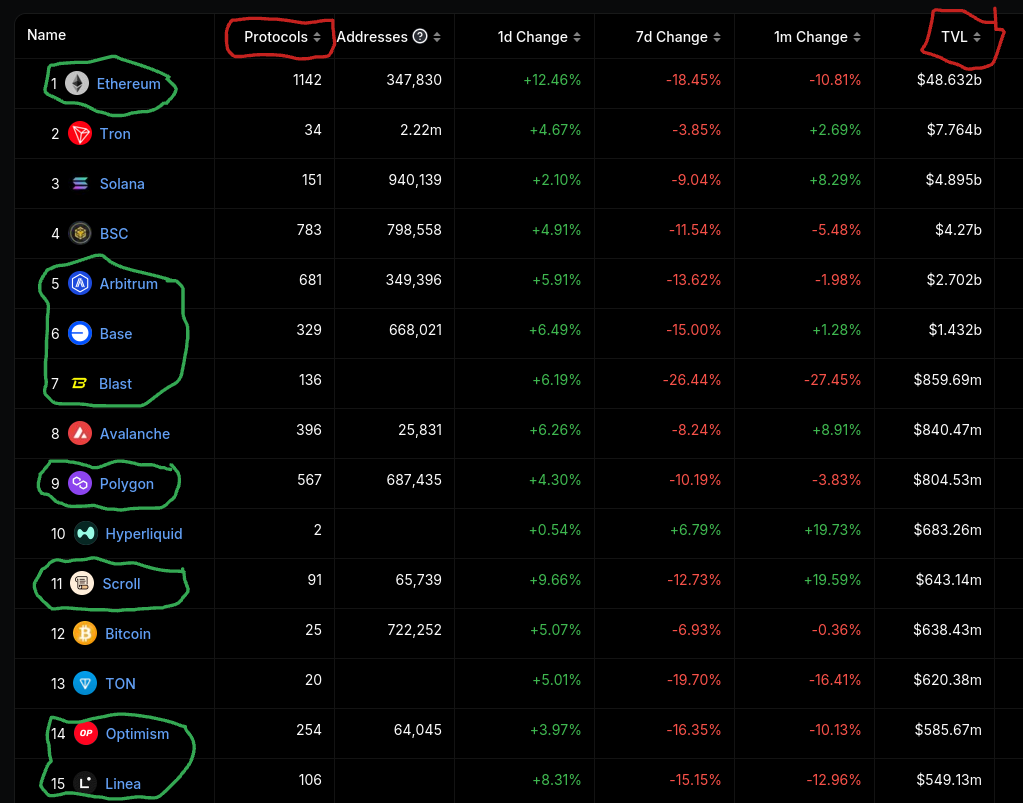The width and height of the screenshot is (1023, 803).
Task: Open the Scroll chain link
Action: pyautogui.click(x=121, y=584)
